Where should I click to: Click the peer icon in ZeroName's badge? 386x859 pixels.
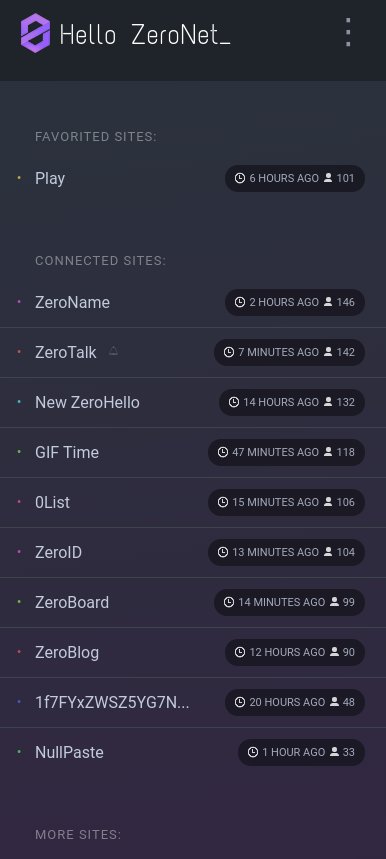point(328,302)
